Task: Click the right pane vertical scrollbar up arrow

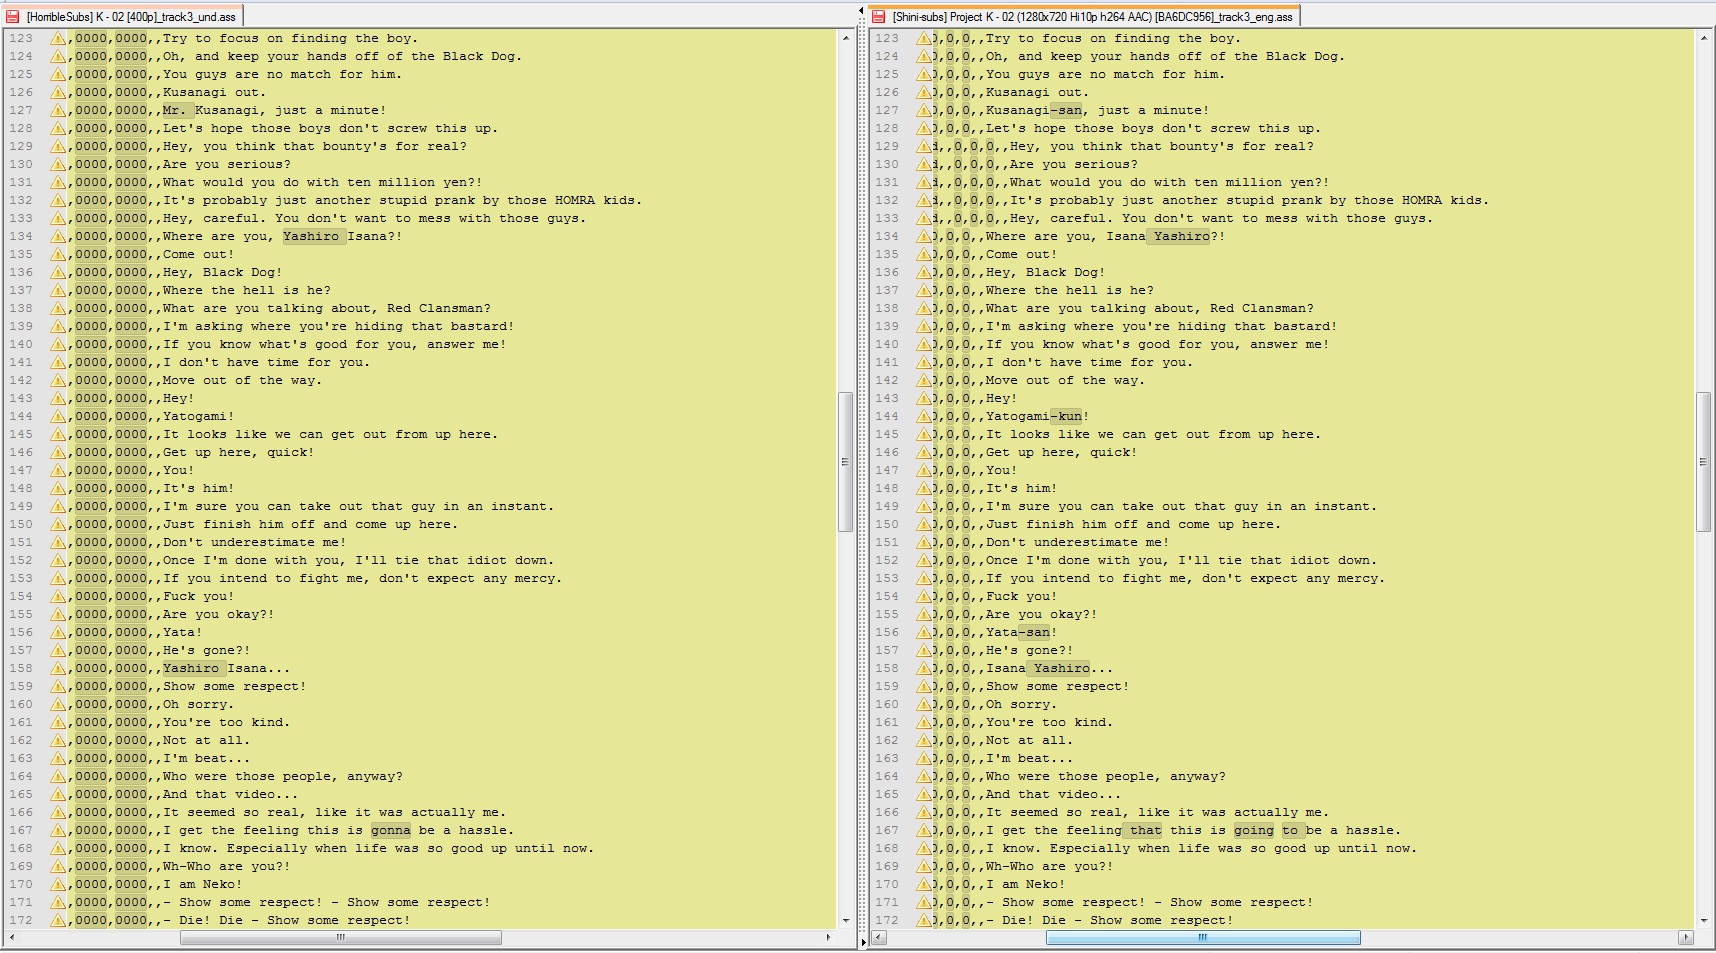Action: [x=1703, y=38]
